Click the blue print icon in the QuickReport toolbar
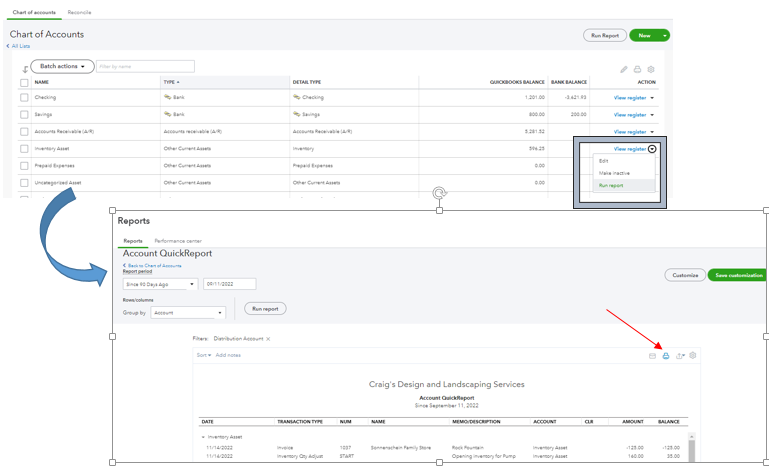 click(x=666, y=356)
